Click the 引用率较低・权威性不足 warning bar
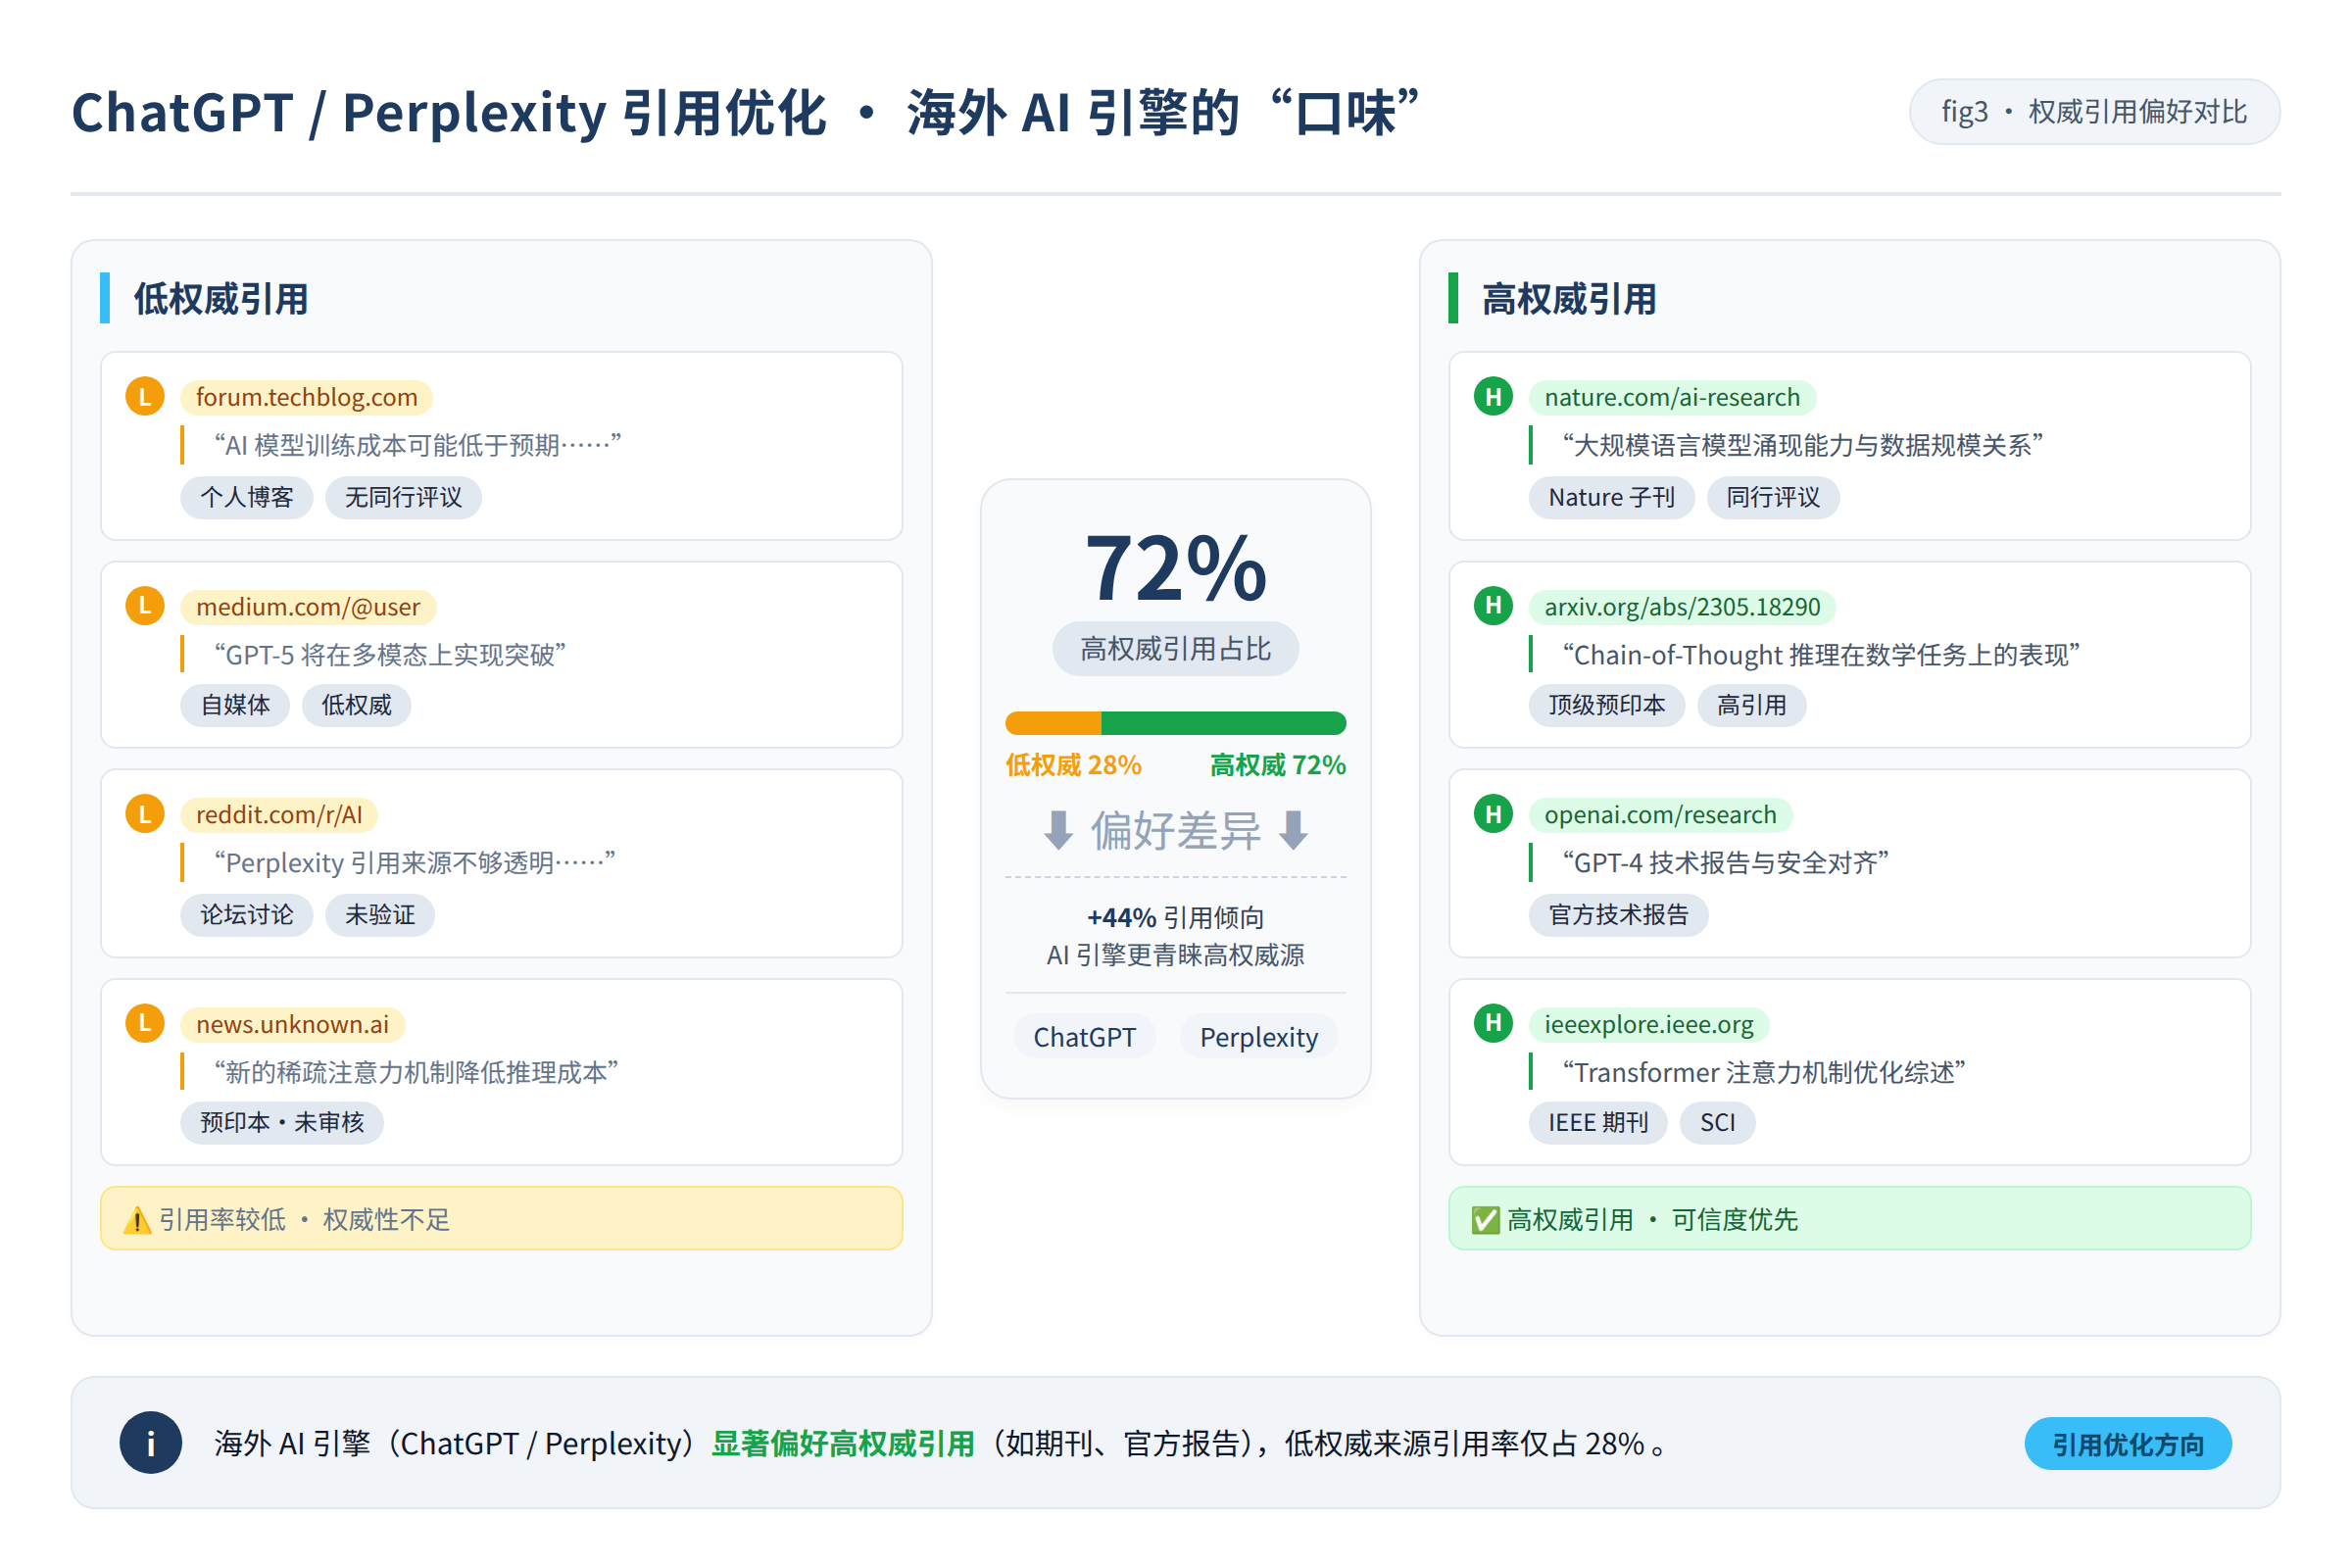Image resolution: width=2352 pixels, height=1568 pixels. click(x=501, y=1218)
